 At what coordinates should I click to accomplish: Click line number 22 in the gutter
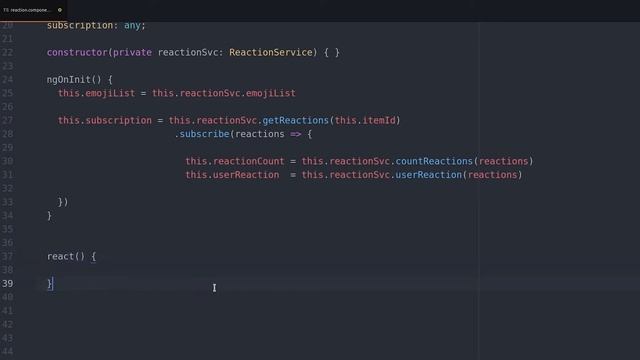7,52
